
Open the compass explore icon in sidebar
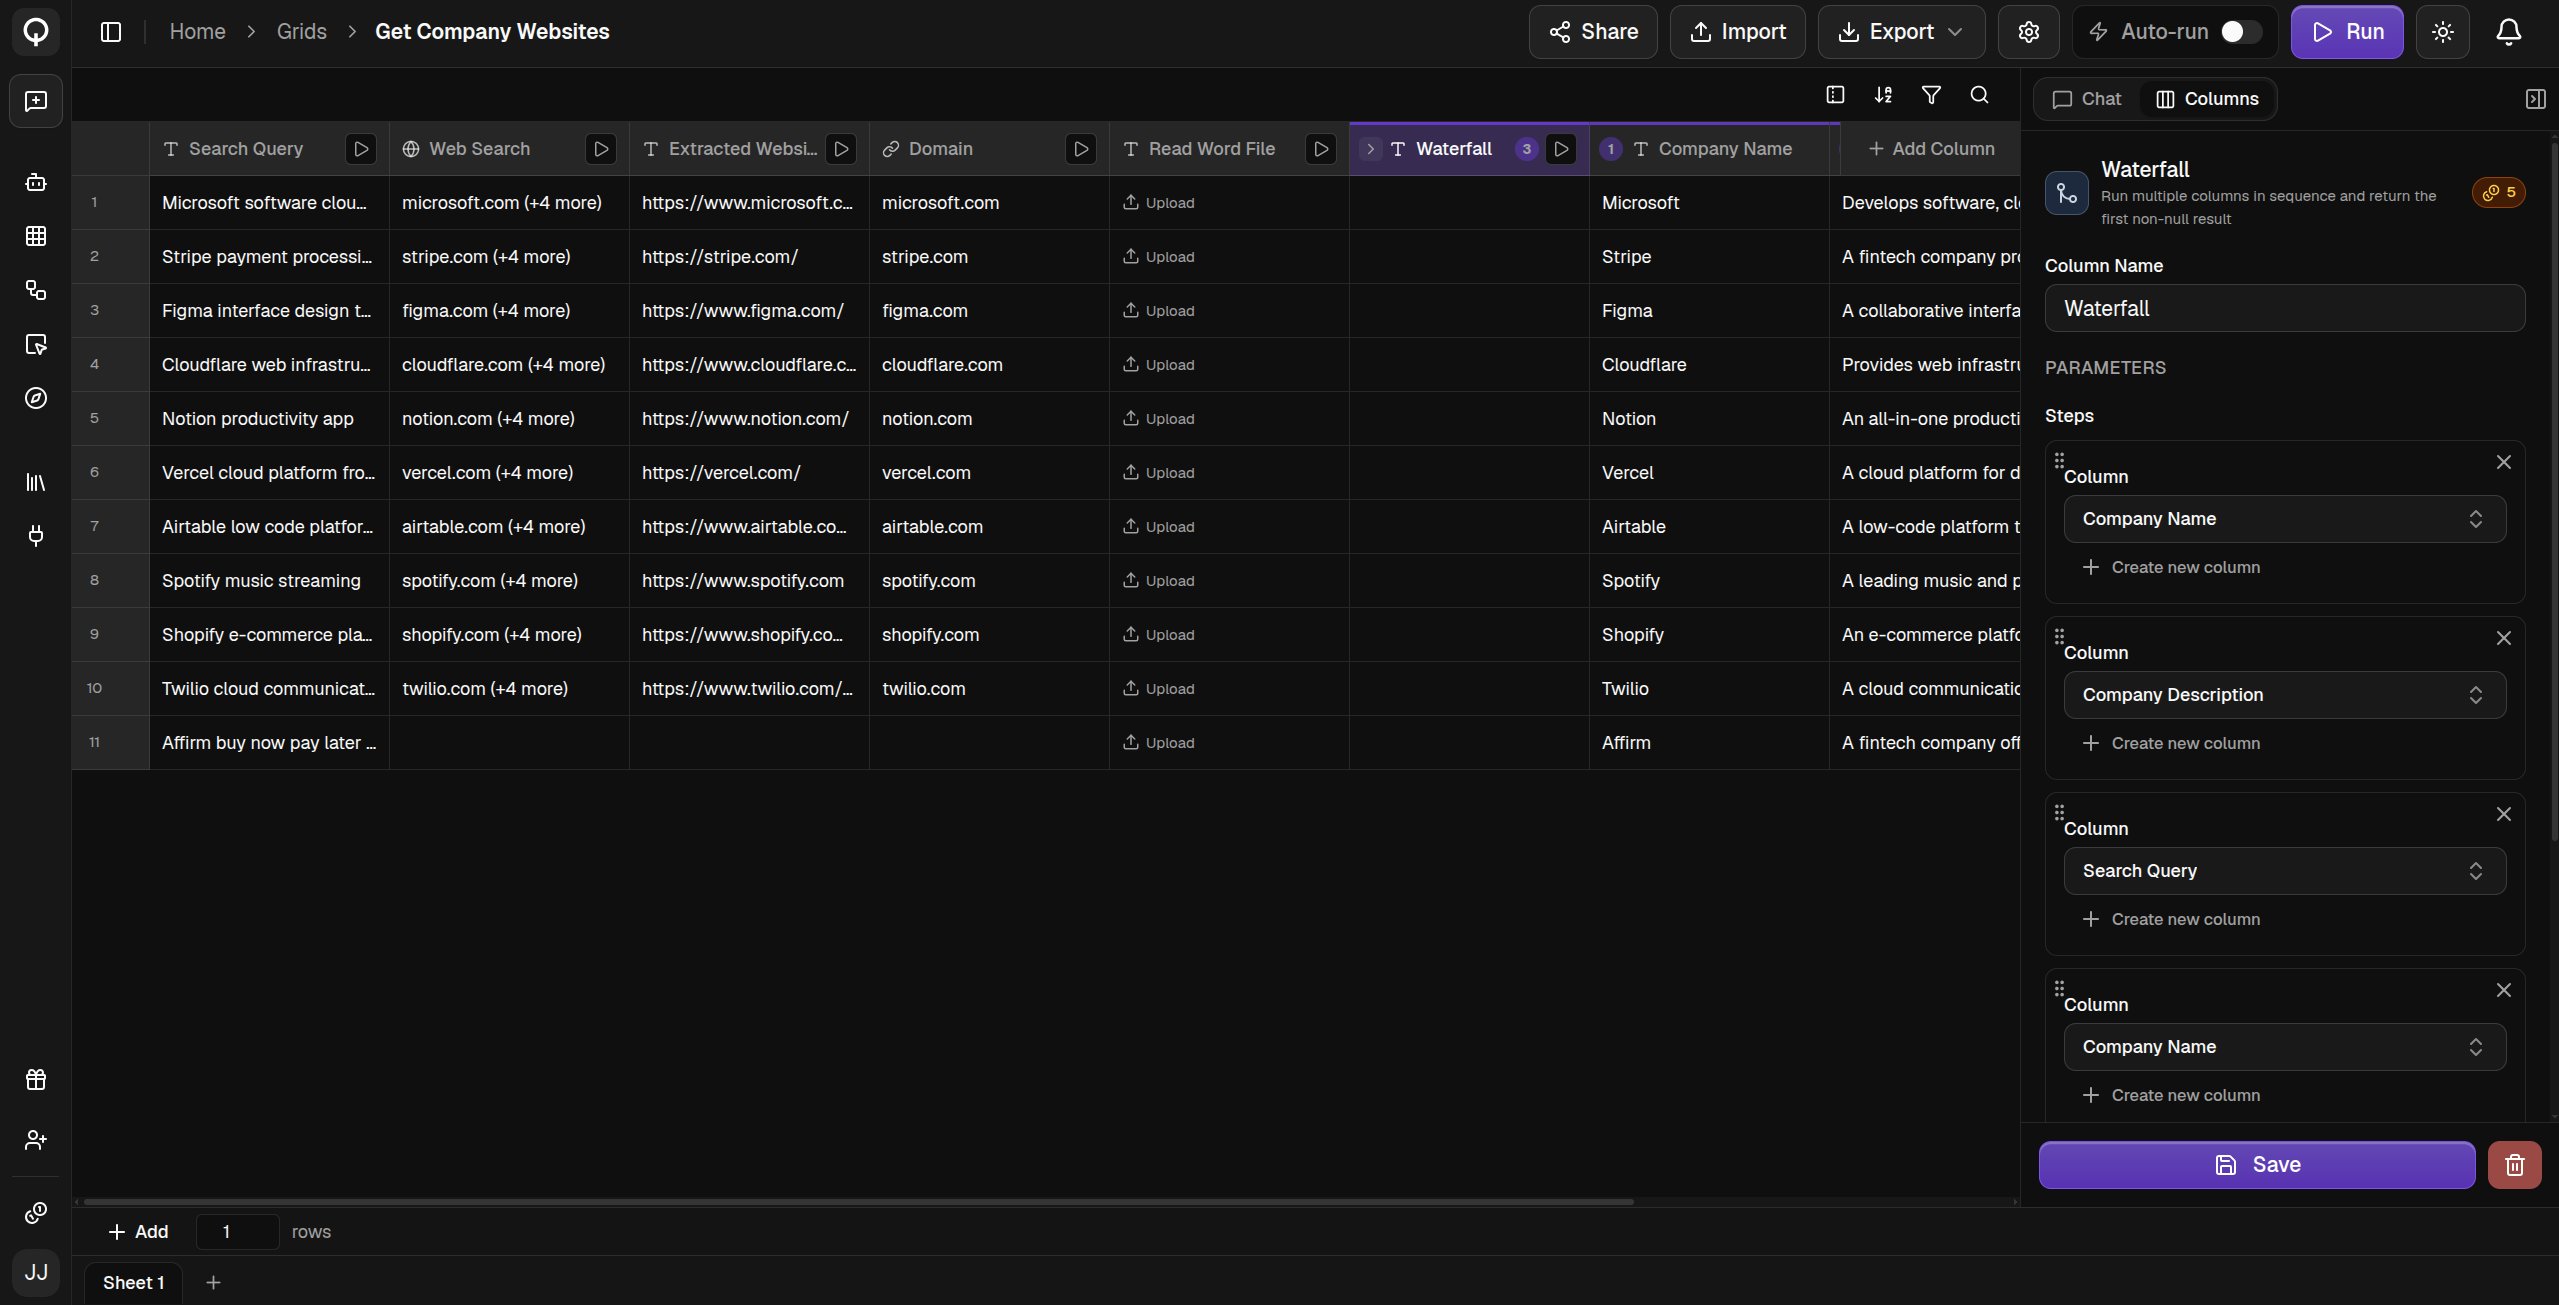click(36, 398)
